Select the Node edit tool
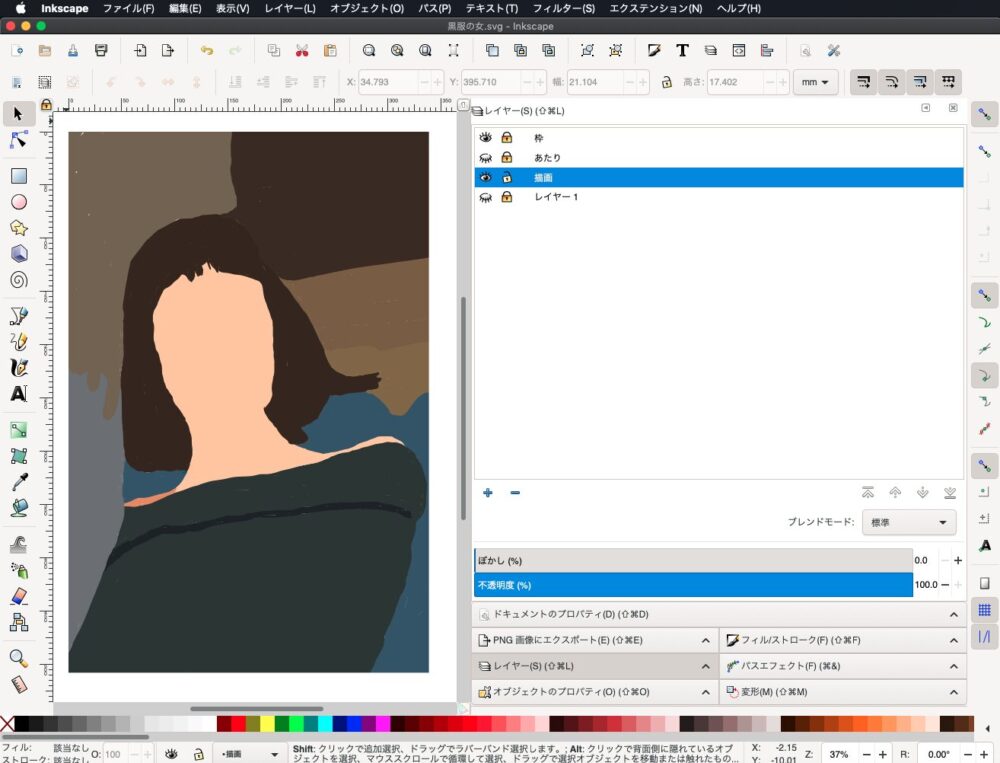Screen dimensions: 1000x763 (18, 139)
